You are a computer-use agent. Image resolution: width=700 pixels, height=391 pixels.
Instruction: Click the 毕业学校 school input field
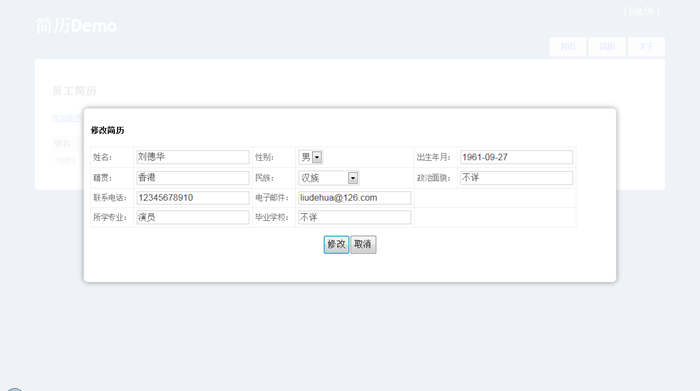coord(354,218)
